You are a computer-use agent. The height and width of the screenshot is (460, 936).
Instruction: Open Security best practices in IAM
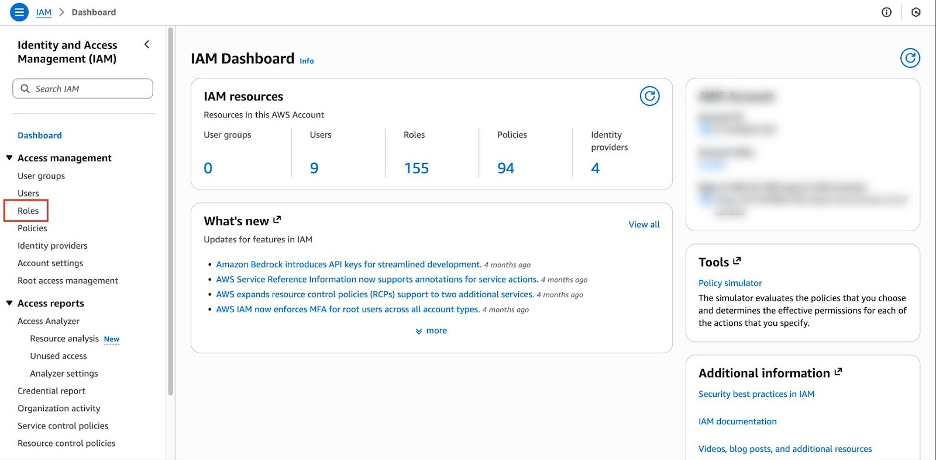pos(756,394)
